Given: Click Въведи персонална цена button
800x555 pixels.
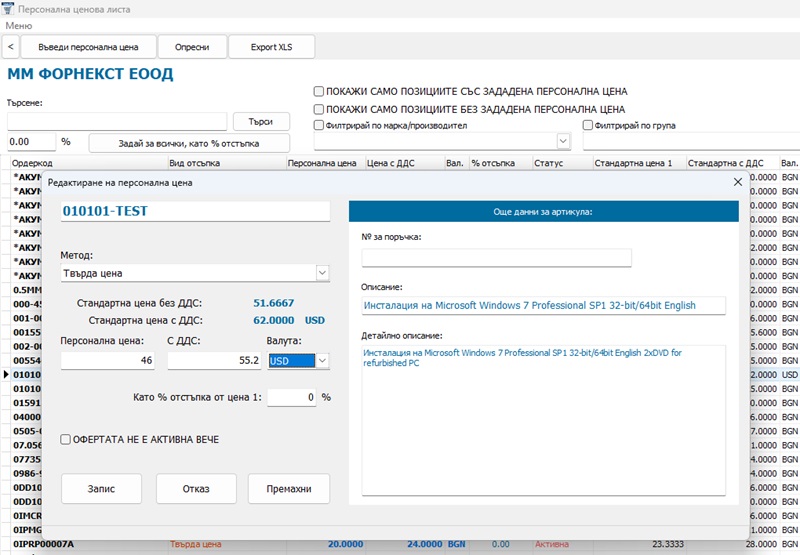Looking at the screenshot, I should (x=88, y=47).
